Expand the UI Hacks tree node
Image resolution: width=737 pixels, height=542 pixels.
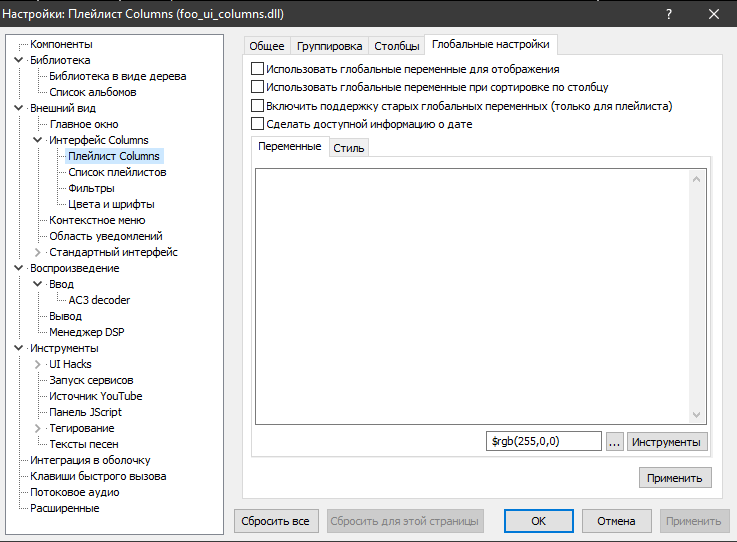click(38, 364)
